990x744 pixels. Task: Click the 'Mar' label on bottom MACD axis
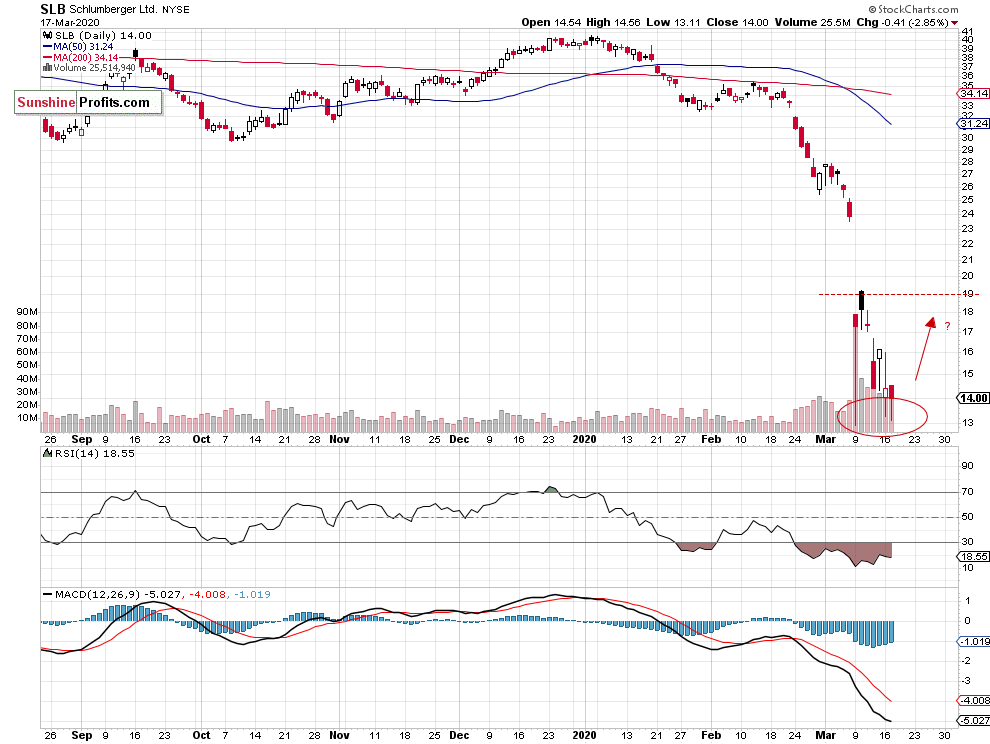(x=825, y=735)
